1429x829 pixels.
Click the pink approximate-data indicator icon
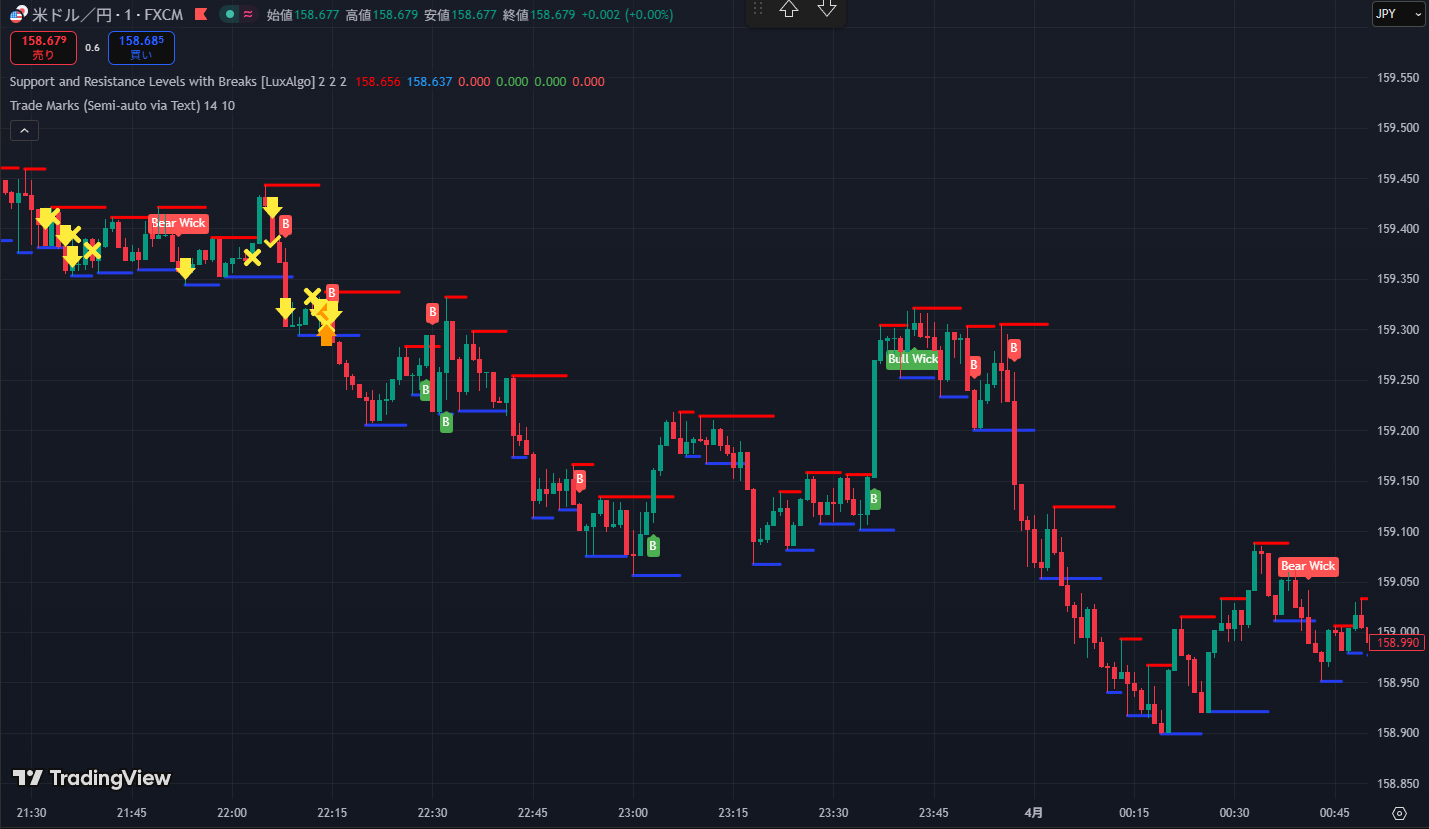point(247,15)
